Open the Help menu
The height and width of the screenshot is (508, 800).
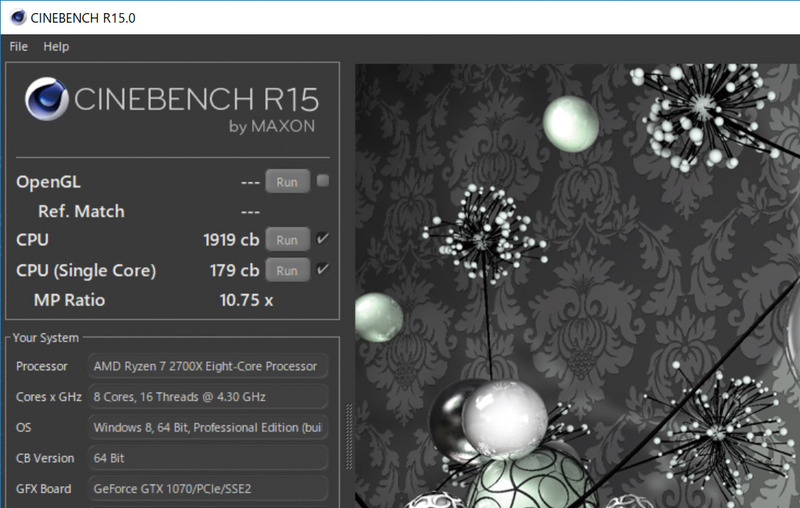tap(56, 46)
